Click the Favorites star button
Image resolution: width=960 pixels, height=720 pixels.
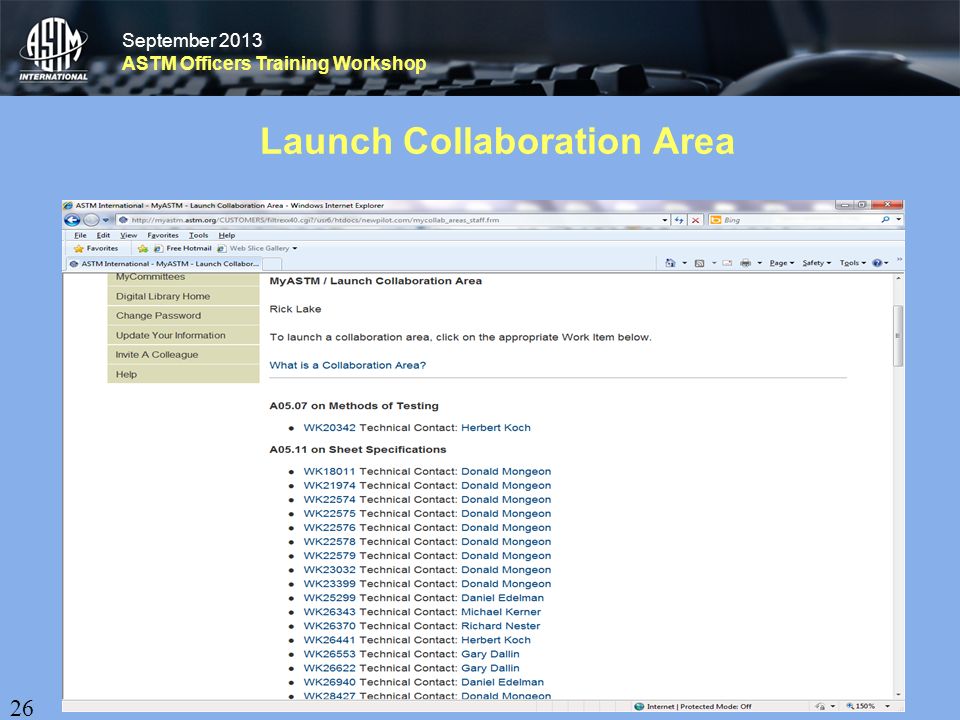(96, 249)
